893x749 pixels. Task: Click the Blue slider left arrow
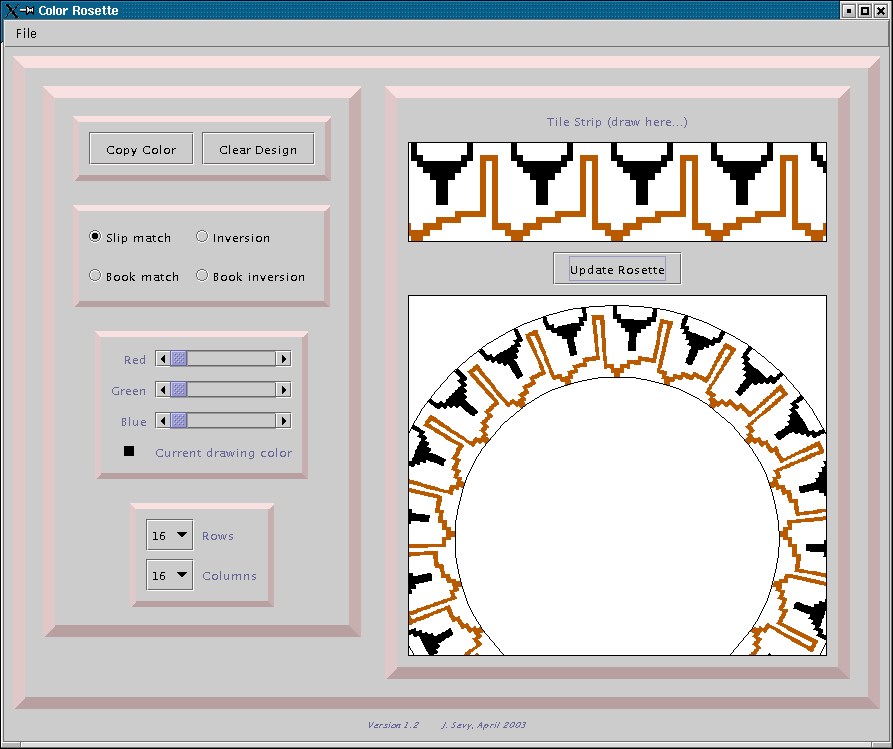(163, 421)
